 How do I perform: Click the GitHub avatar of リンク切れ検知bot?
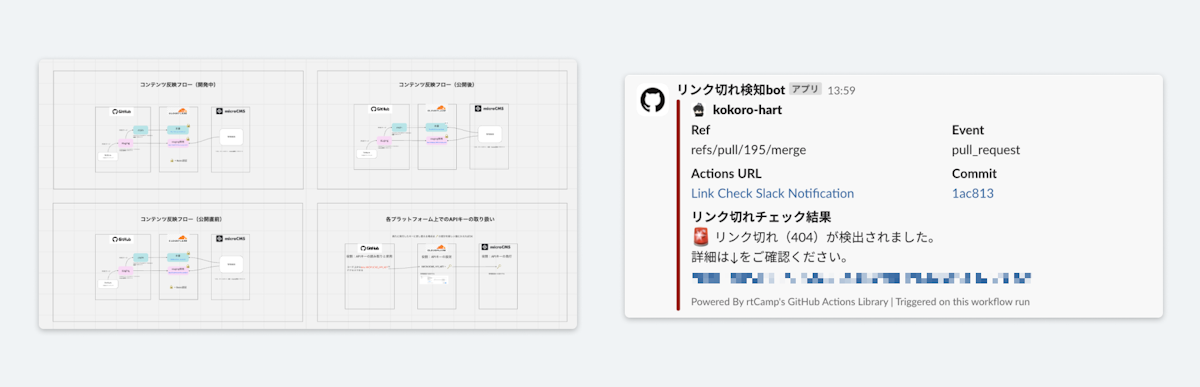coord(653,100)
